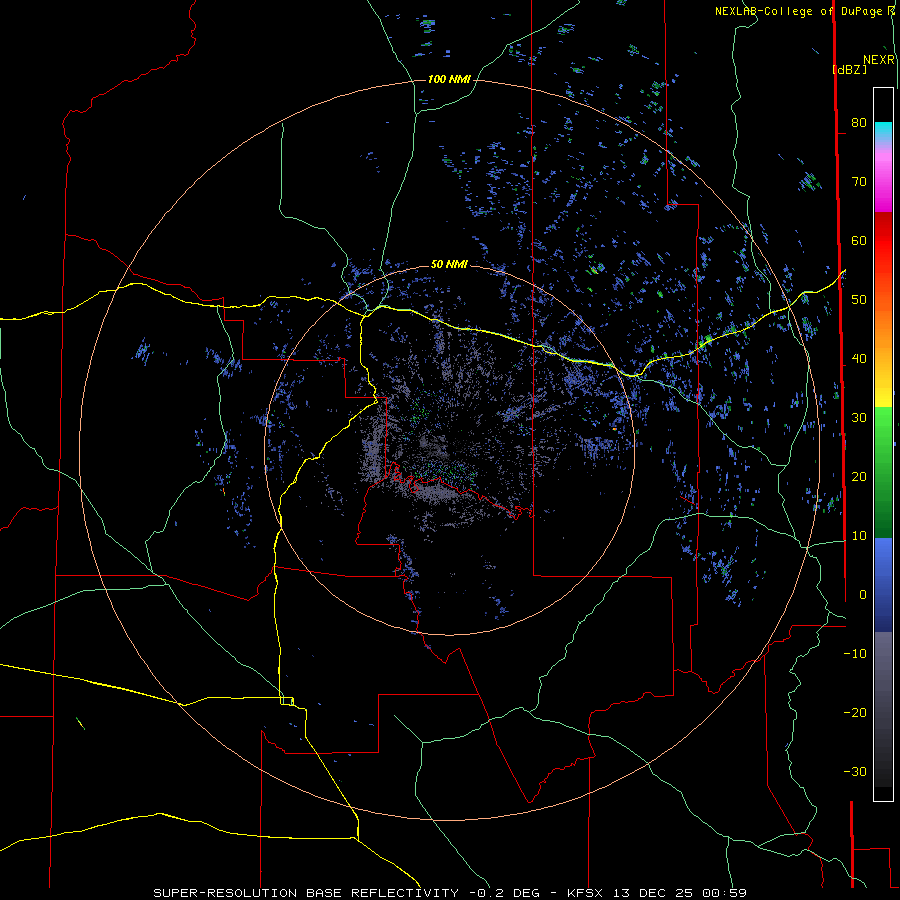This screenshot has height=900, width=900.
Task: Click the Super-Resolution Base Reflectivity caption
Action: pyautogui.click(x=306, y=893)
